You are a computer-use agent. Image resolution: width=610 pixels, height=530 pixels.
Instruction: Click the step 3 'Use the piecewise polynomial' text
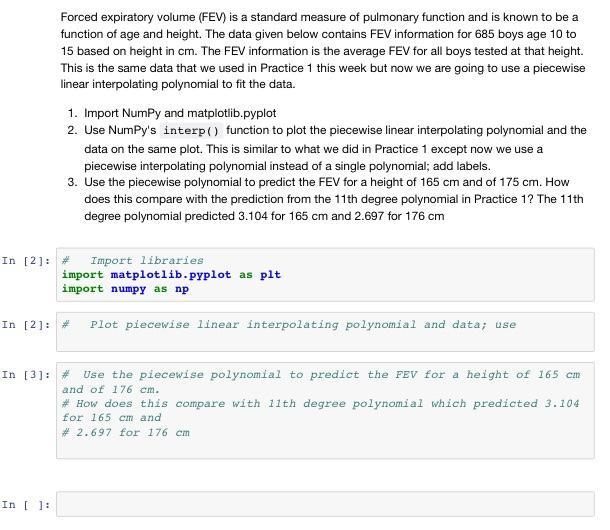(334, 199)
